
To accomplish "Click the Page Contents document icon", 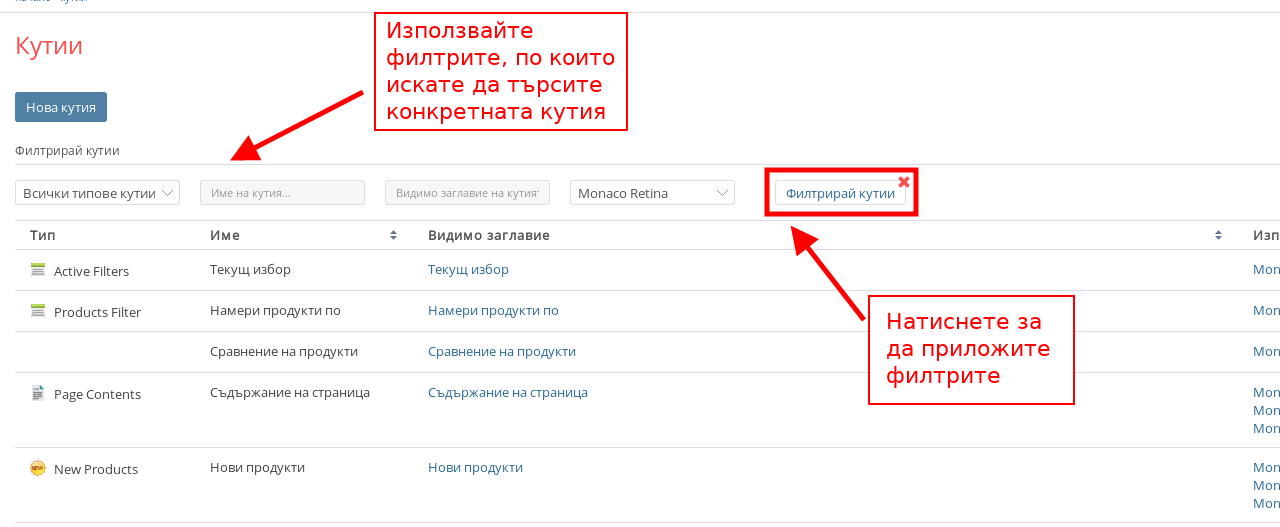I will (38, 393).
